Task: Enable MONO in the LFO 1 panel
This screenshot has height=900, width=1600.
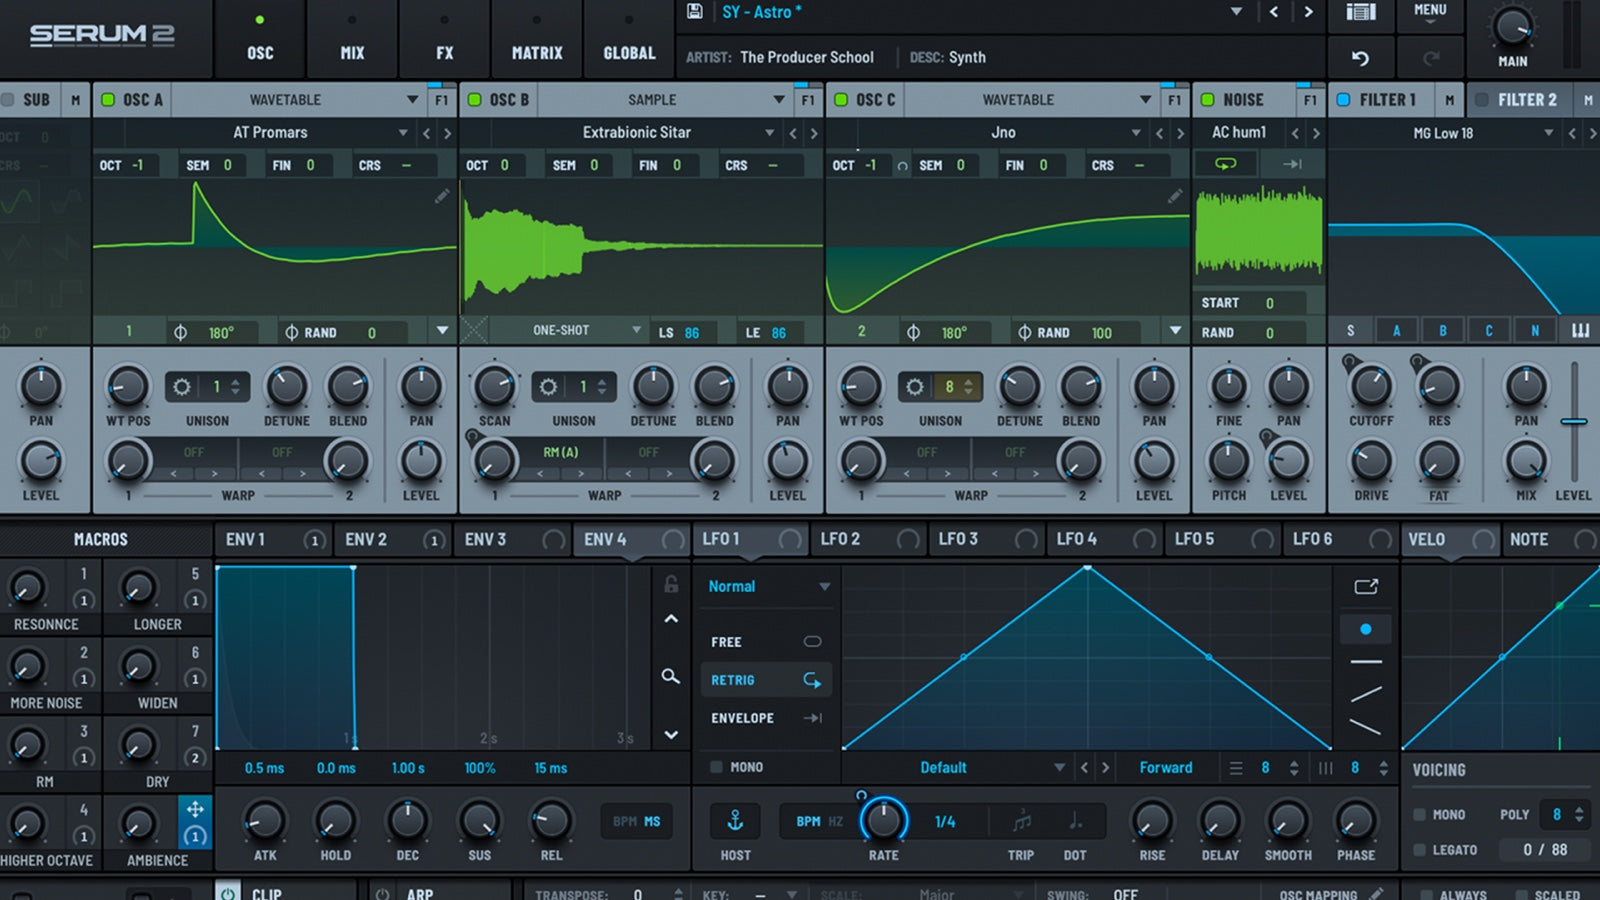Action: (x=716, y=766)
